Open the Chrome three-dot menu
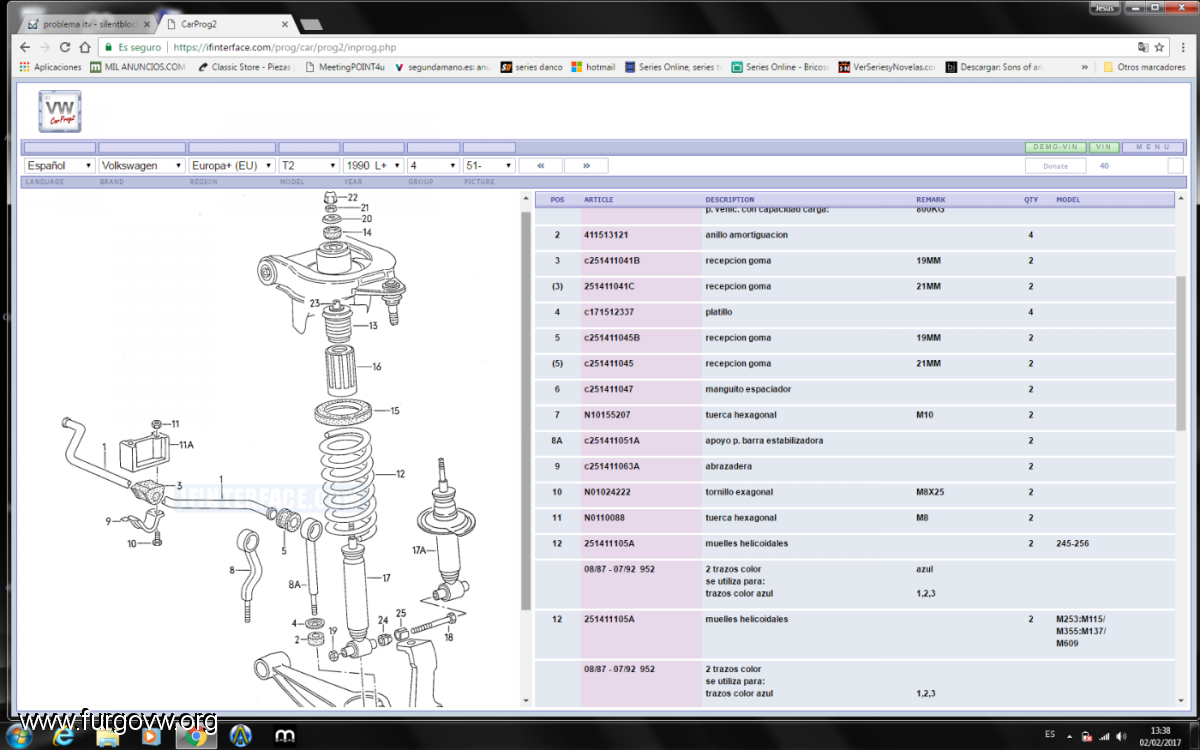 (x=1182, y=47)
